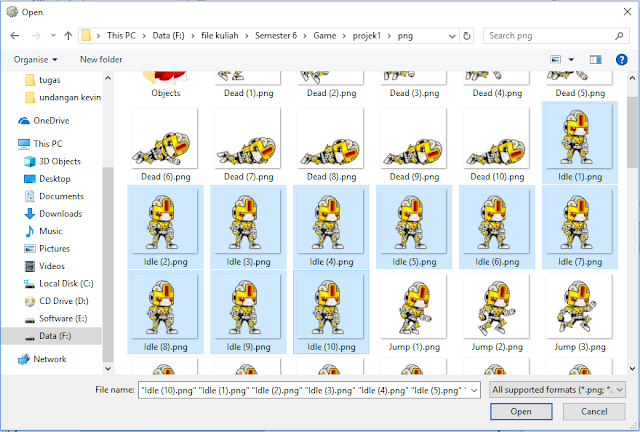Viewport: 640px width, 432px height.
Task: Expand the address bar history dropdown
Action: click(452, 36)
